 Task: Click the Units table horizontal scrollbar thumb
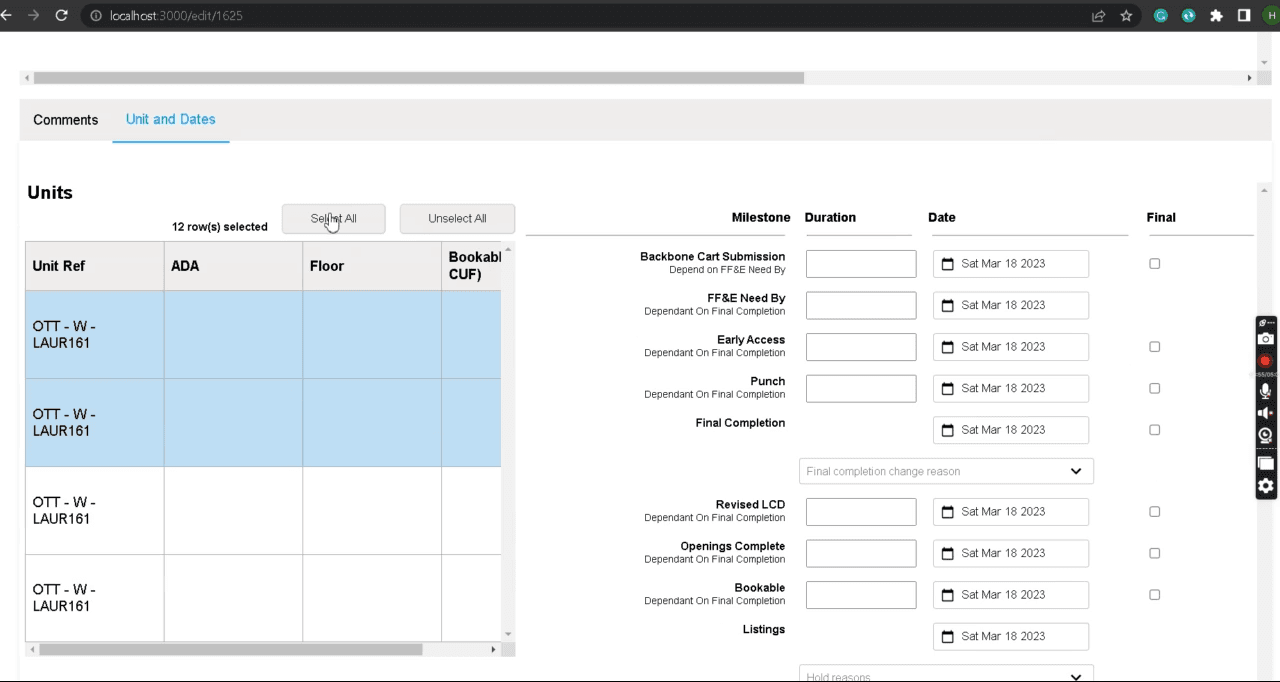coord(231,650)
